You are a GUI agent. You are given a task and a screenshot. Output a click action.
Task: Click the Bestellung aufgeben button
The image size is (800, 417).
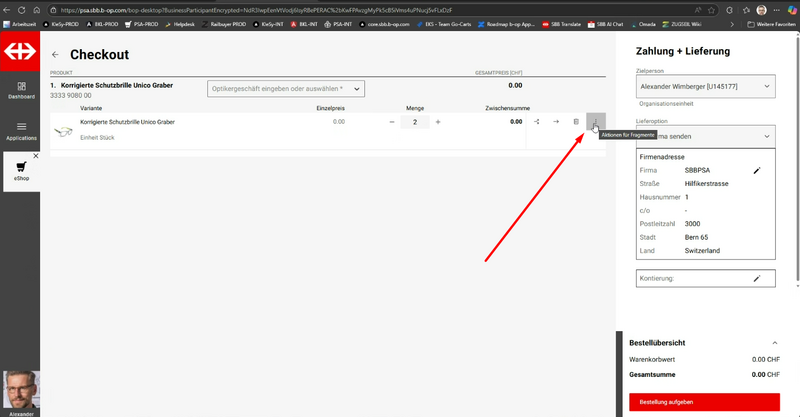704,401
